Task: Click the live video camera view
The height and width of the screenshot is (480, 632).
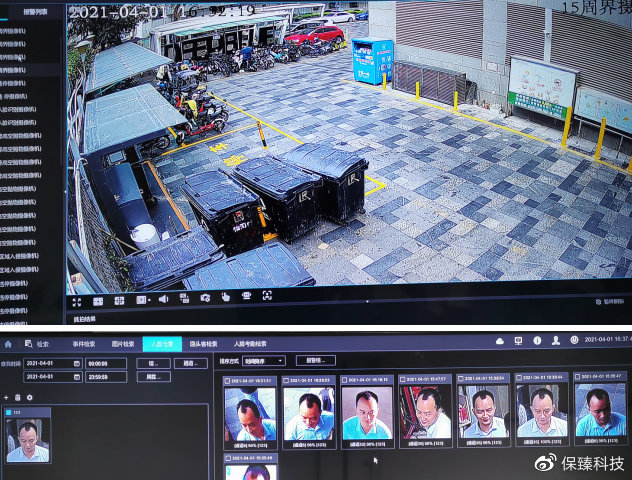Action: 349,145
